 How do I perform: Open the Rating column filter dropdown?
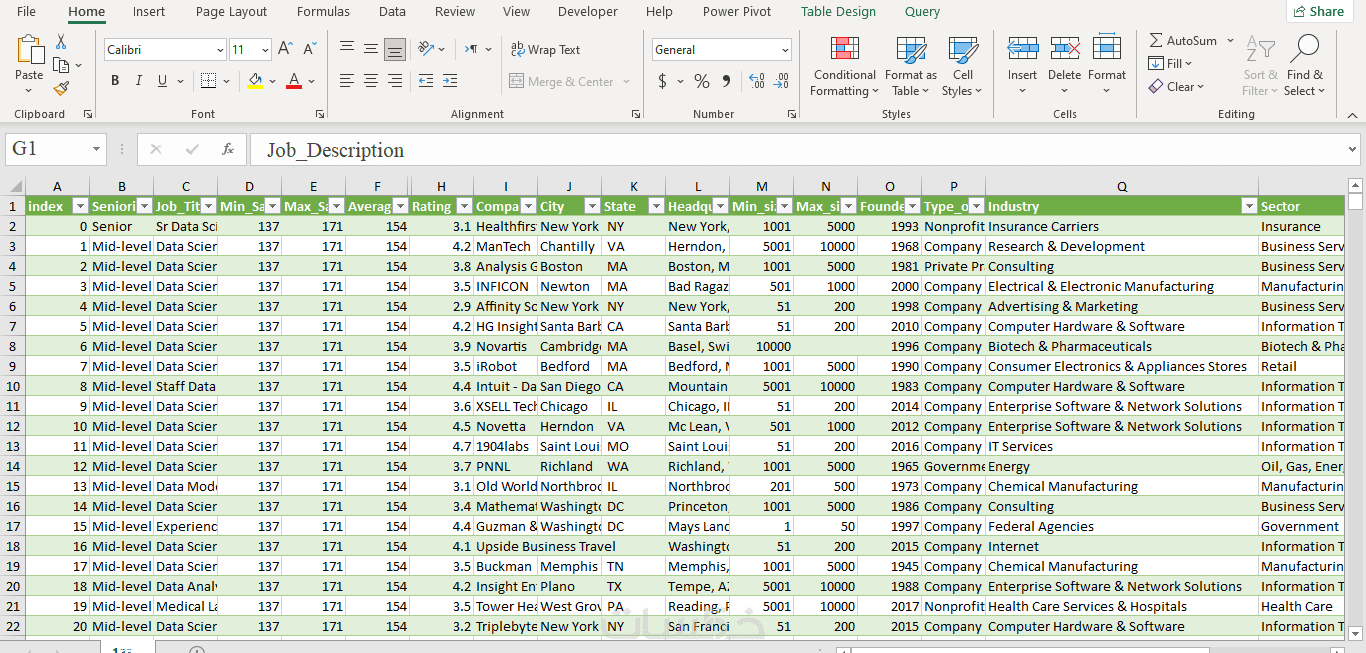[463, 206]
